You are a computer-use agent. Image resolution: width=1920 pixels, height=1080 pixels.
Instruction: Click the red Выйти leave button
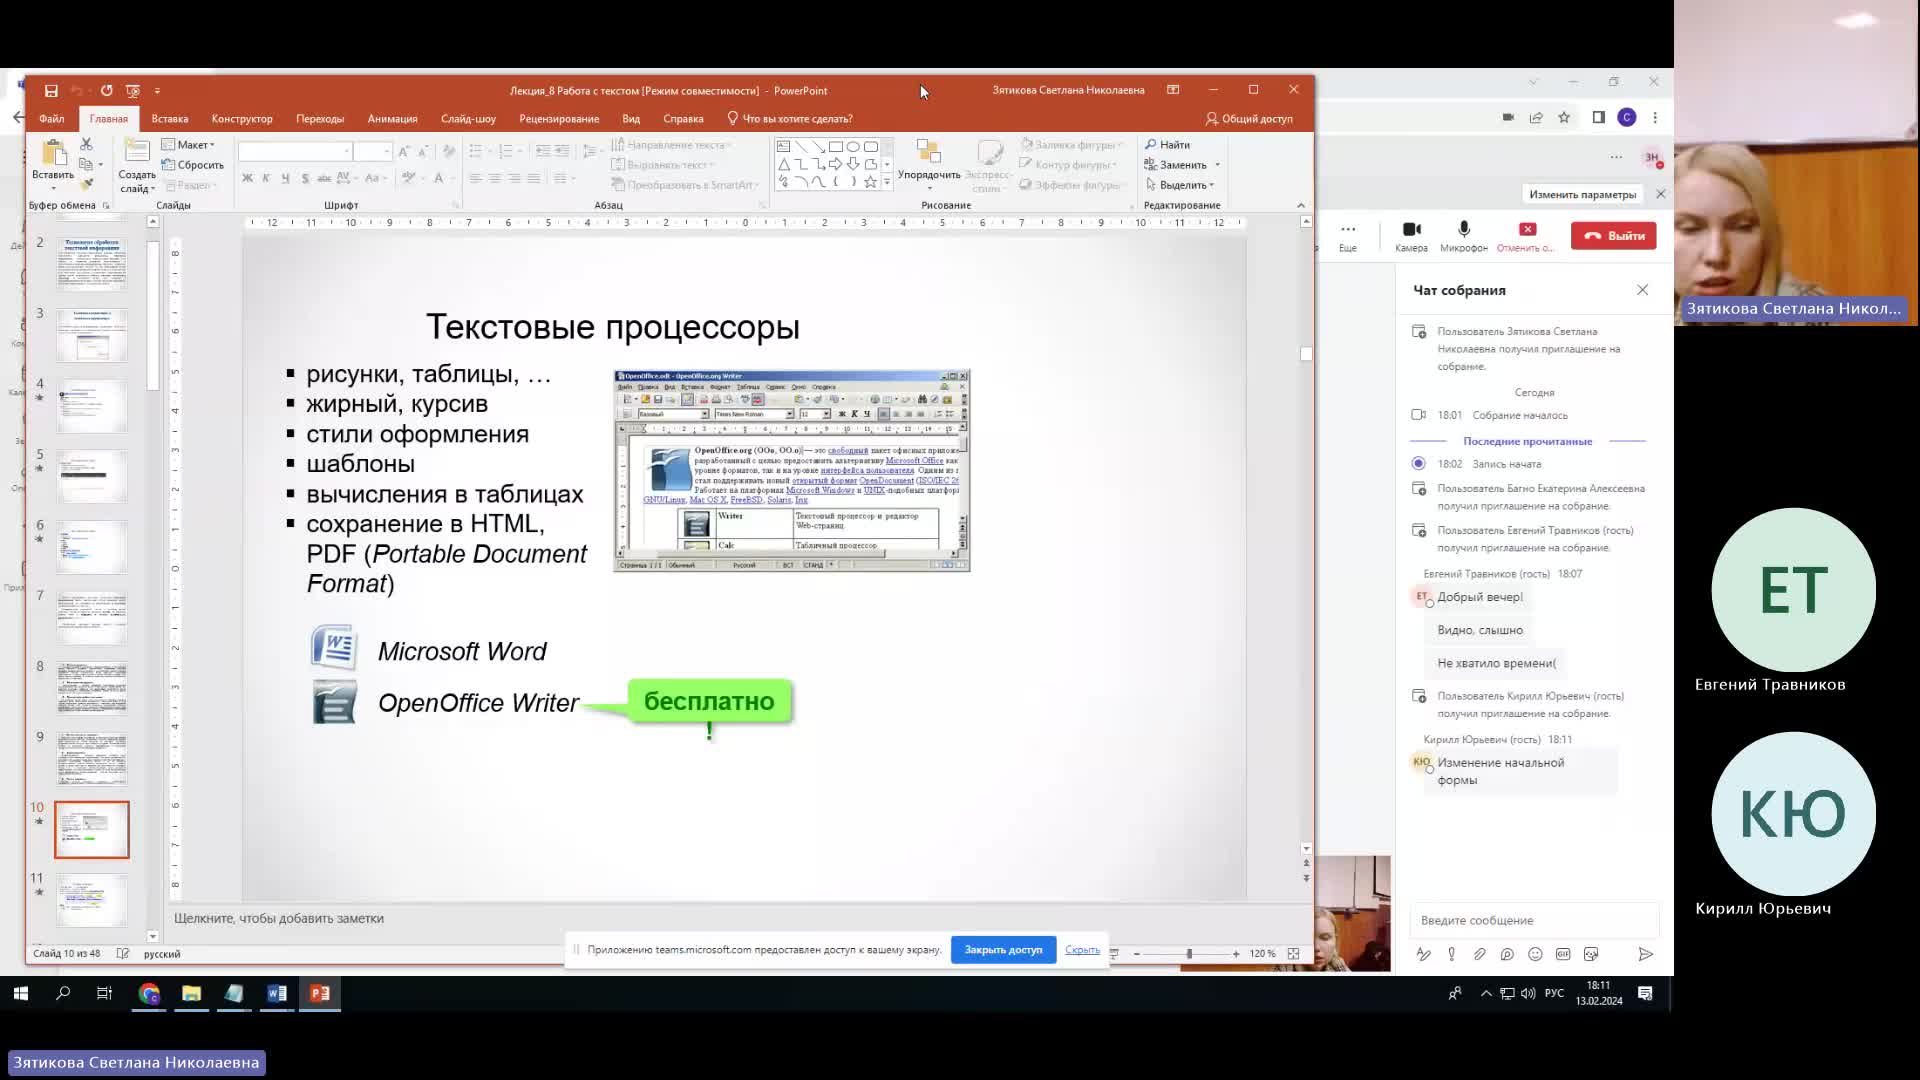click(1613, 236)
